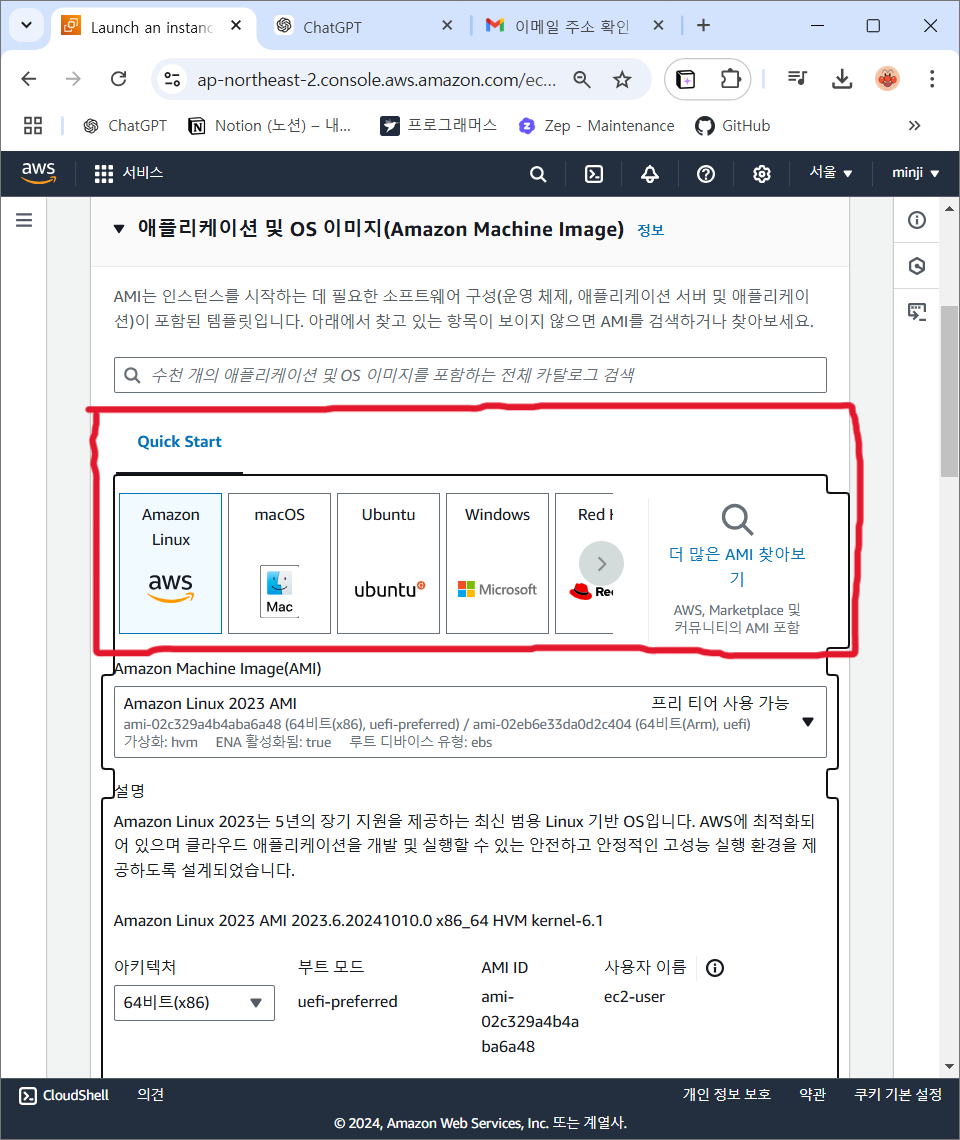Open the tutorial screen icon in right sidebar
The width and height of the screenshot is (960, 1140).
917,313
